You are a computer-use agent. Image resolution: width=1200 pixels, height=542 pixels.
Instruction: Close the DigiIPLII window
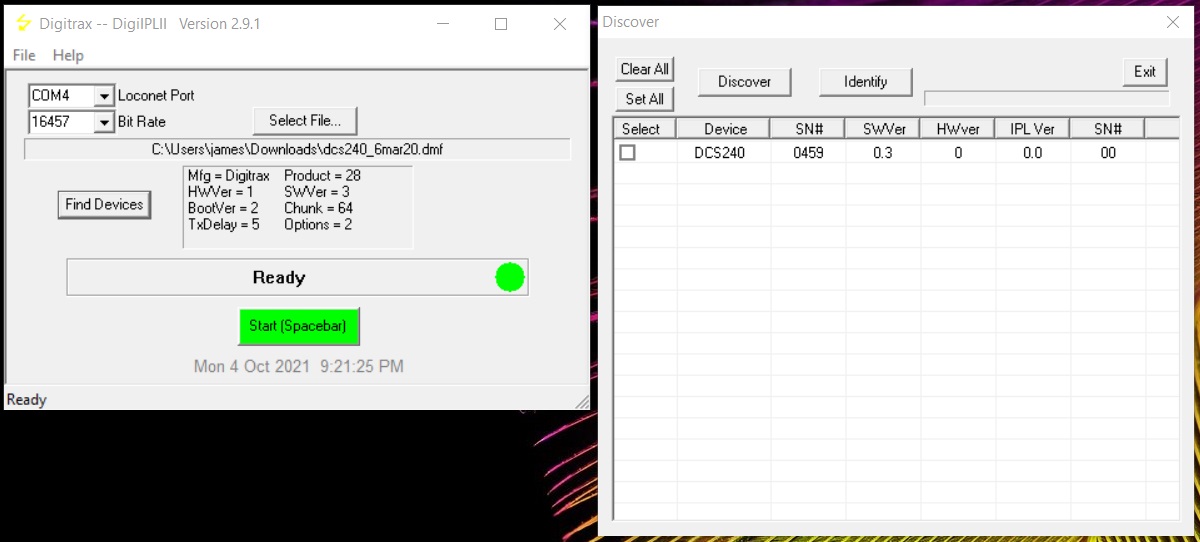tap(560, 24)
